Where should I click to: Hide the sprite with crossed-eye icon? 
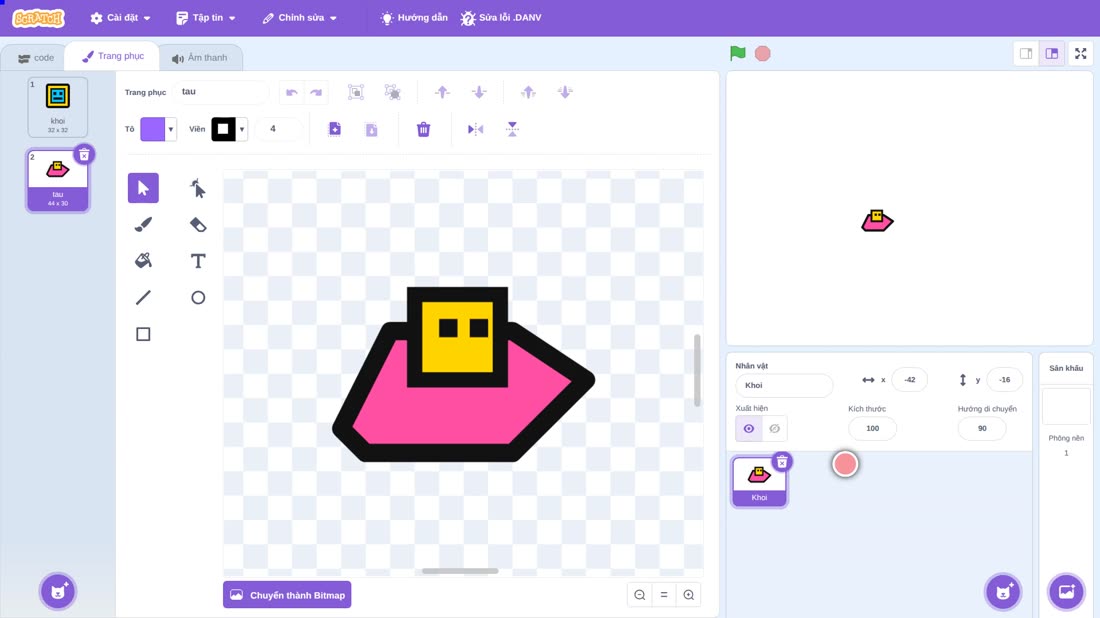click(x=774, y=429)
